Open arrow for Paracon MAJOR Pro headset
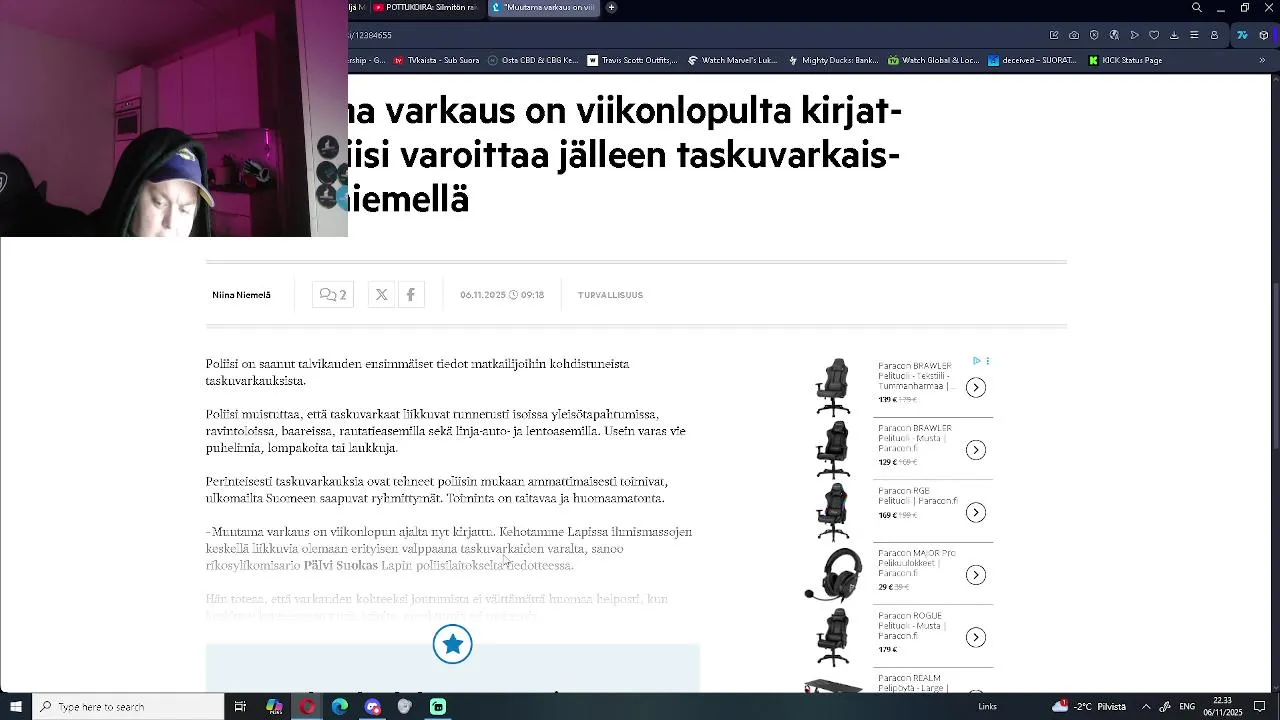1280x720 pixels. tap(976, 575)
